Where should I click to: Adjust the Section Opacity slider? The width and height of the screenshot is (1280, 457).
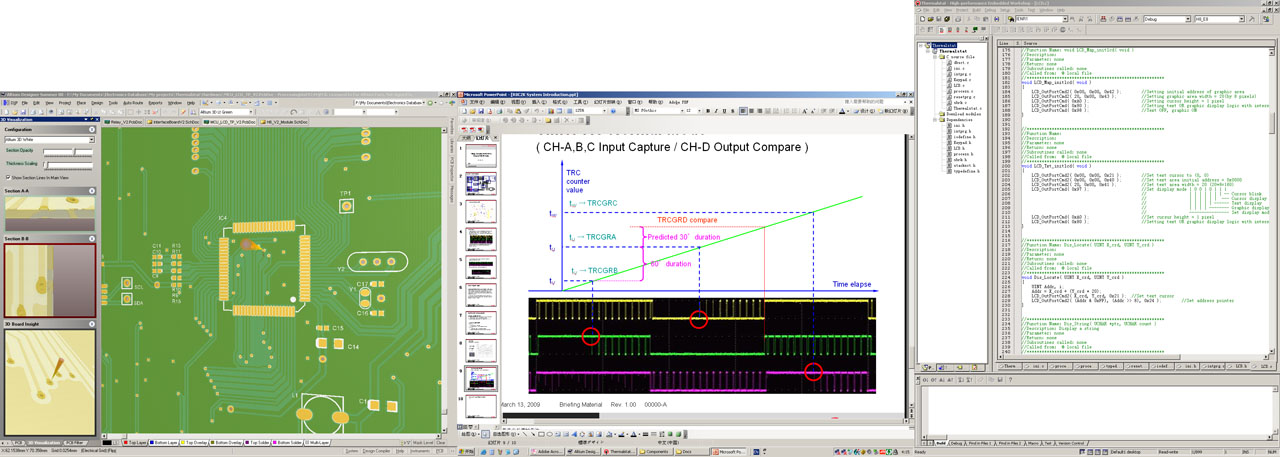pos(68,152)
